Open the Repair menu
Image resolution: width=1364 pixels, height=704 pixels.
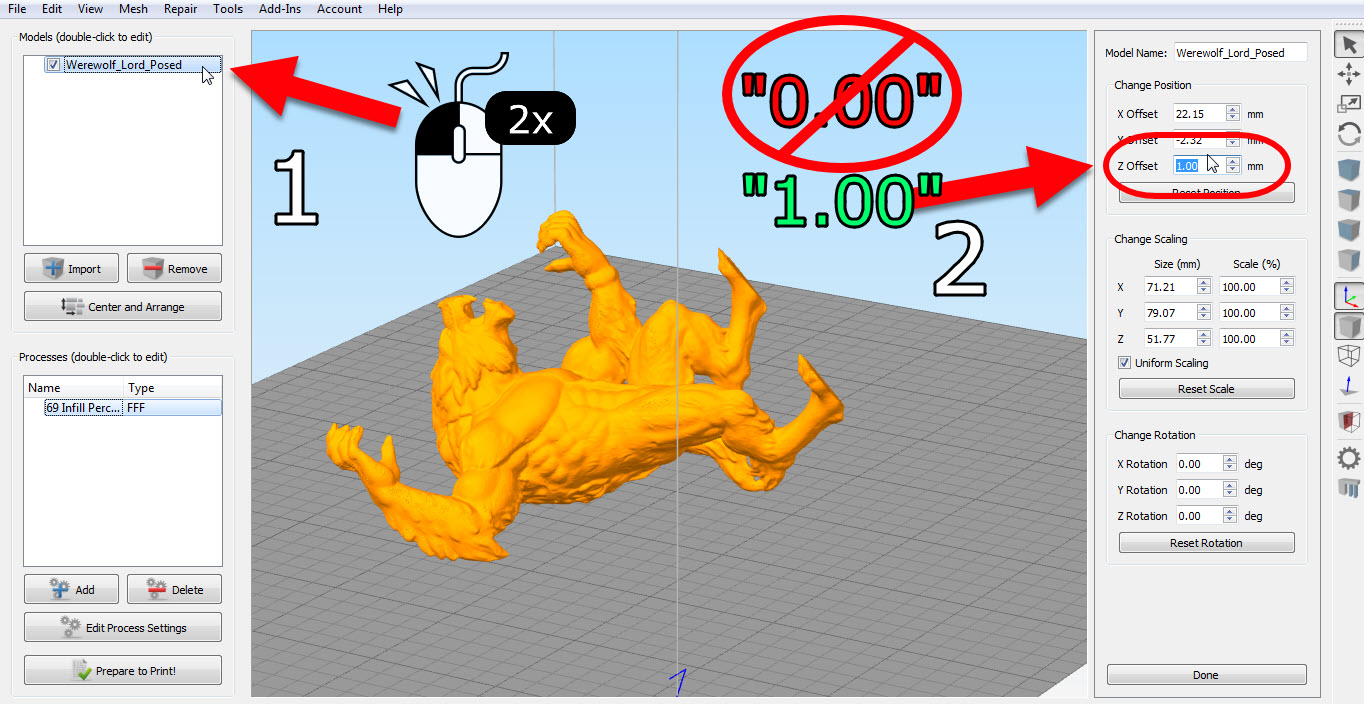(x=181, y=9)
